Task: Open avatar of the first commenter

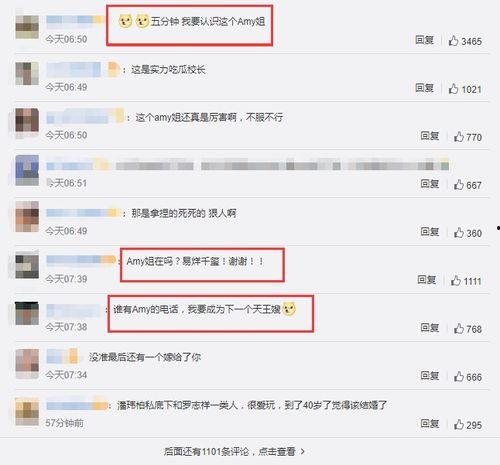Action: [x=27, y=27]
